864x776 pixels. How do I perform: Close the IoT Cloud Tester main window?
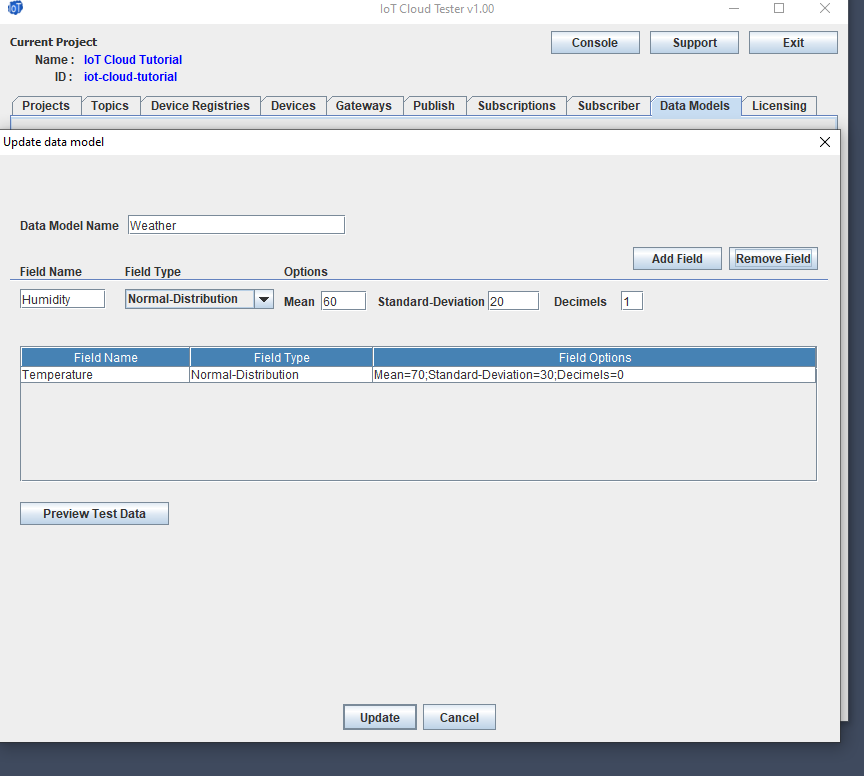pos(825,8)
